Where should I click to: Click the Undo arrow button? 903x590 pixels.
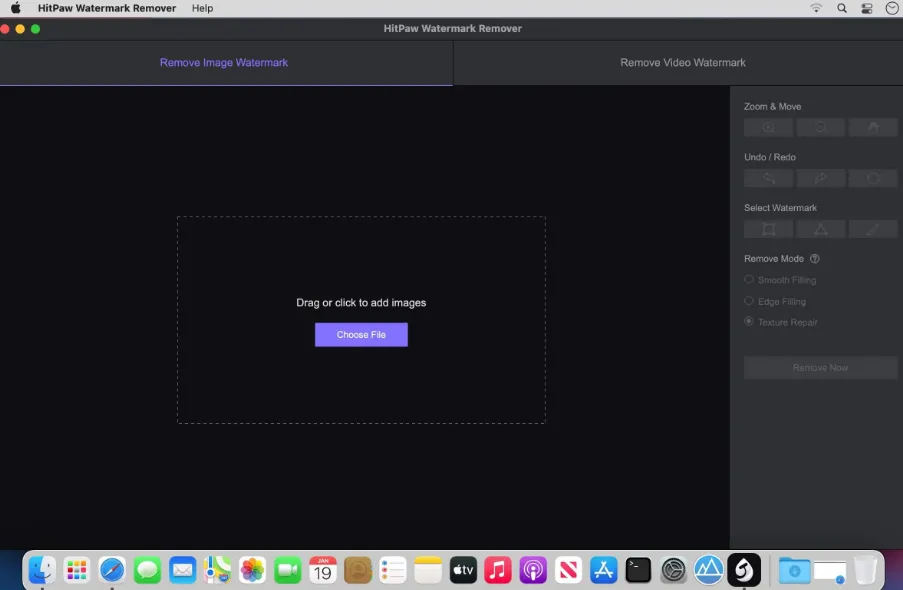[x=768, y=178]
